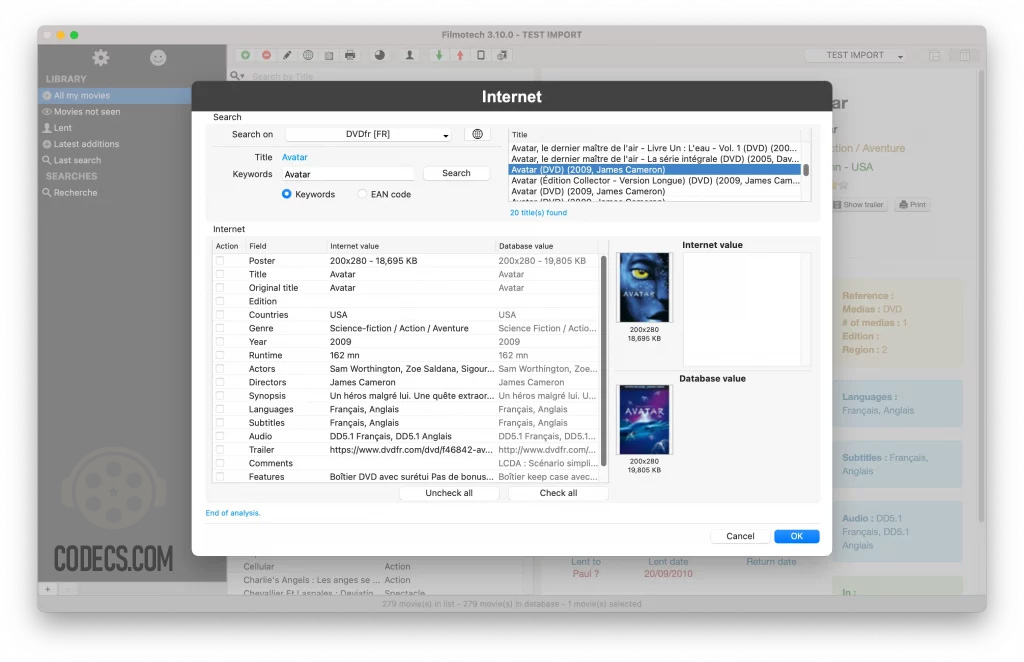Click the blue OK button

pyautogui.click(x=797, y=536)
